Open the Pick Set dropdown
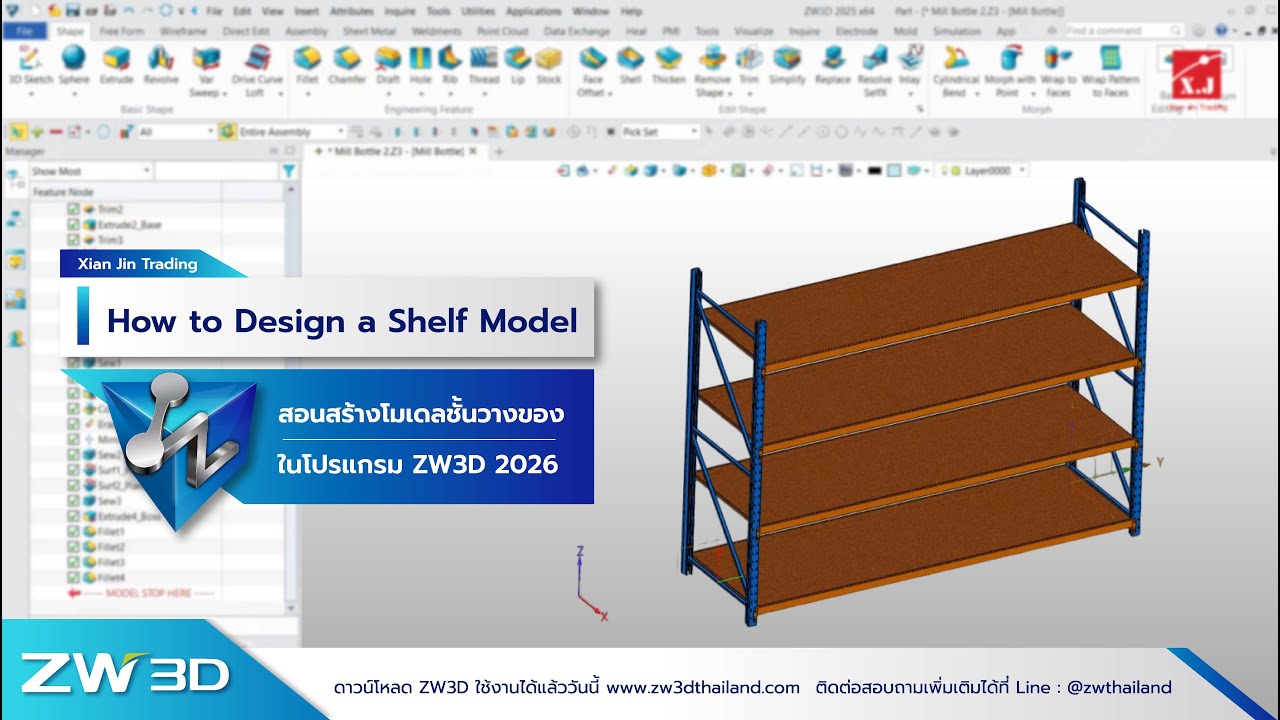 [x=660, y=132]
